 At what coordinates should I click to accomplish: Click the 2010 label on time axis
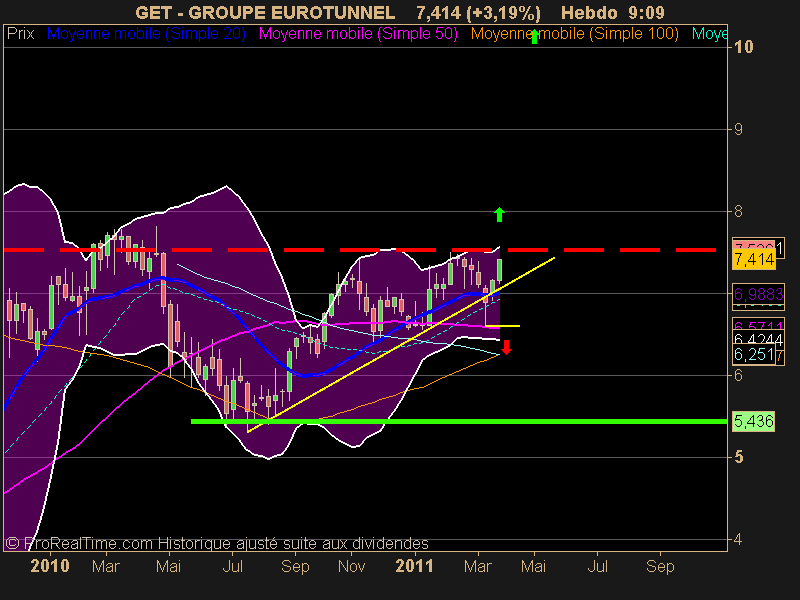click(x=50, y=566)
